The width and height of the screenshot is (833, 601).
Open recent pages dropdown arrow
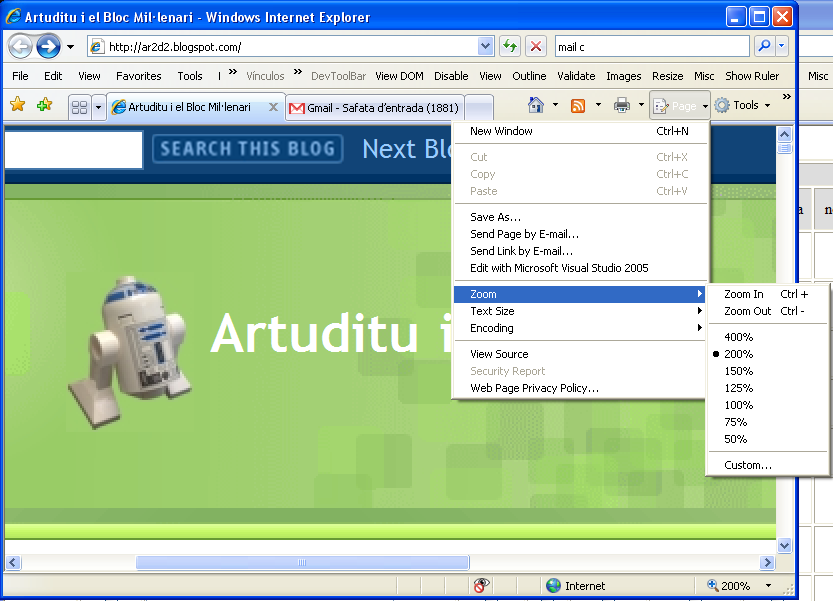[x=71, y=47]
